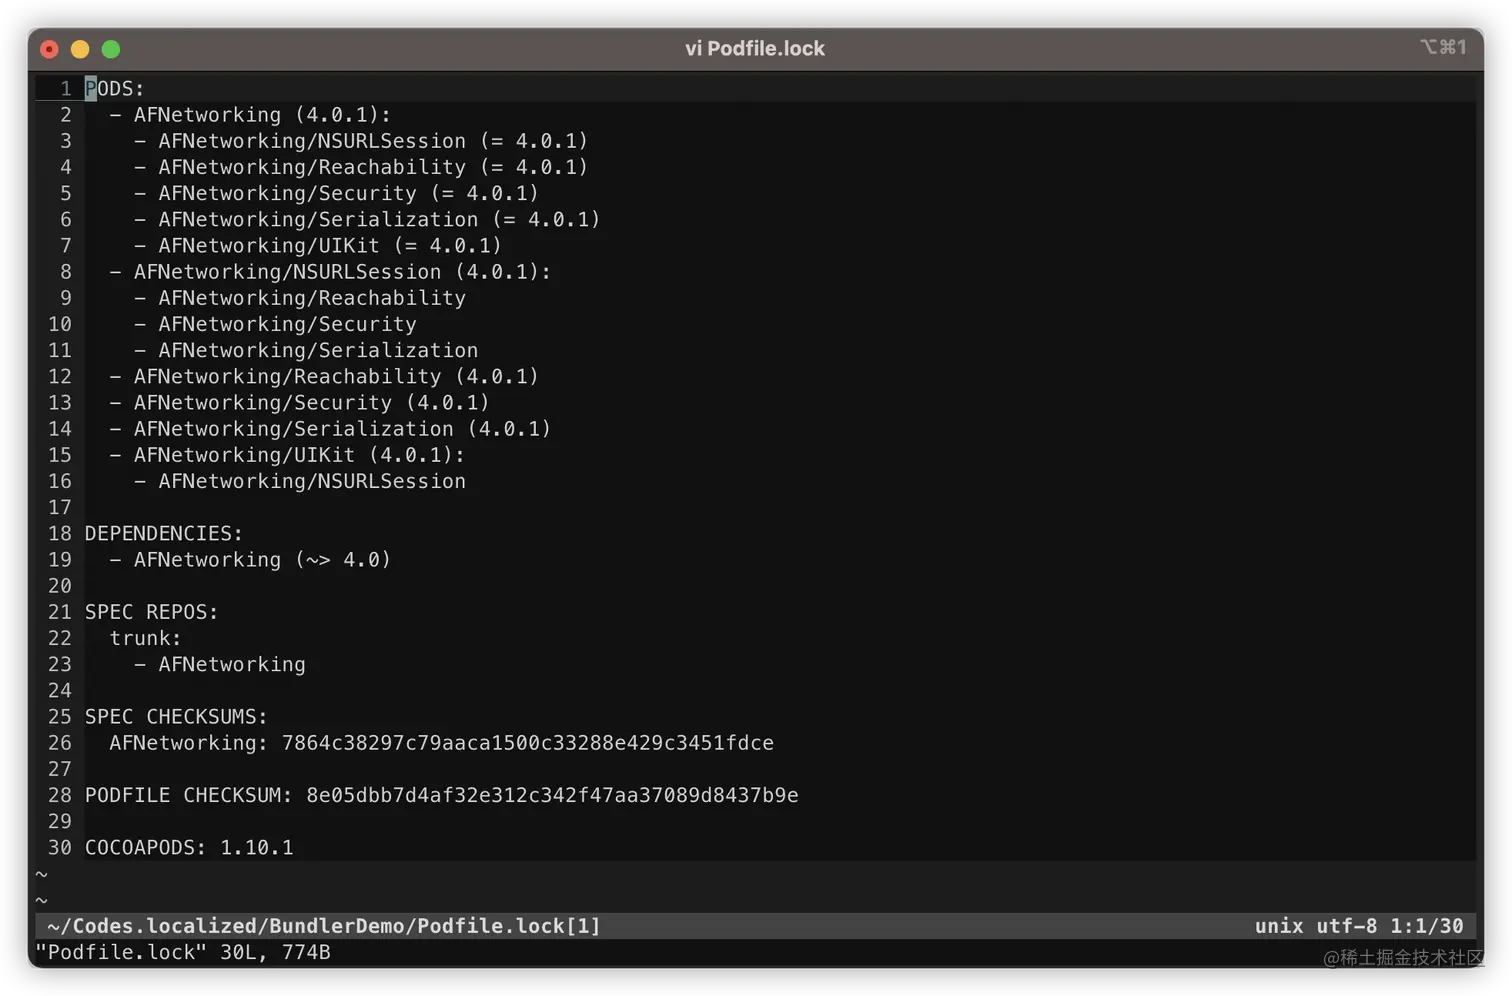Click 'AFNetworking' under trunk on line 23
1512x996 pixels.
pos(232,664)
